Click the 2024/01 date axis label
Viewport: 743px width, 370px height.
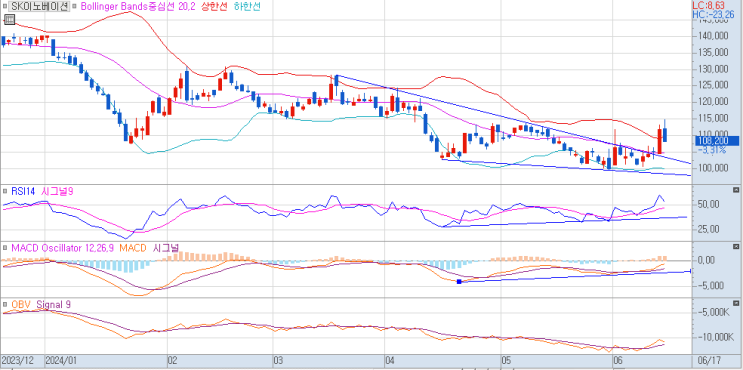(61, 360)
